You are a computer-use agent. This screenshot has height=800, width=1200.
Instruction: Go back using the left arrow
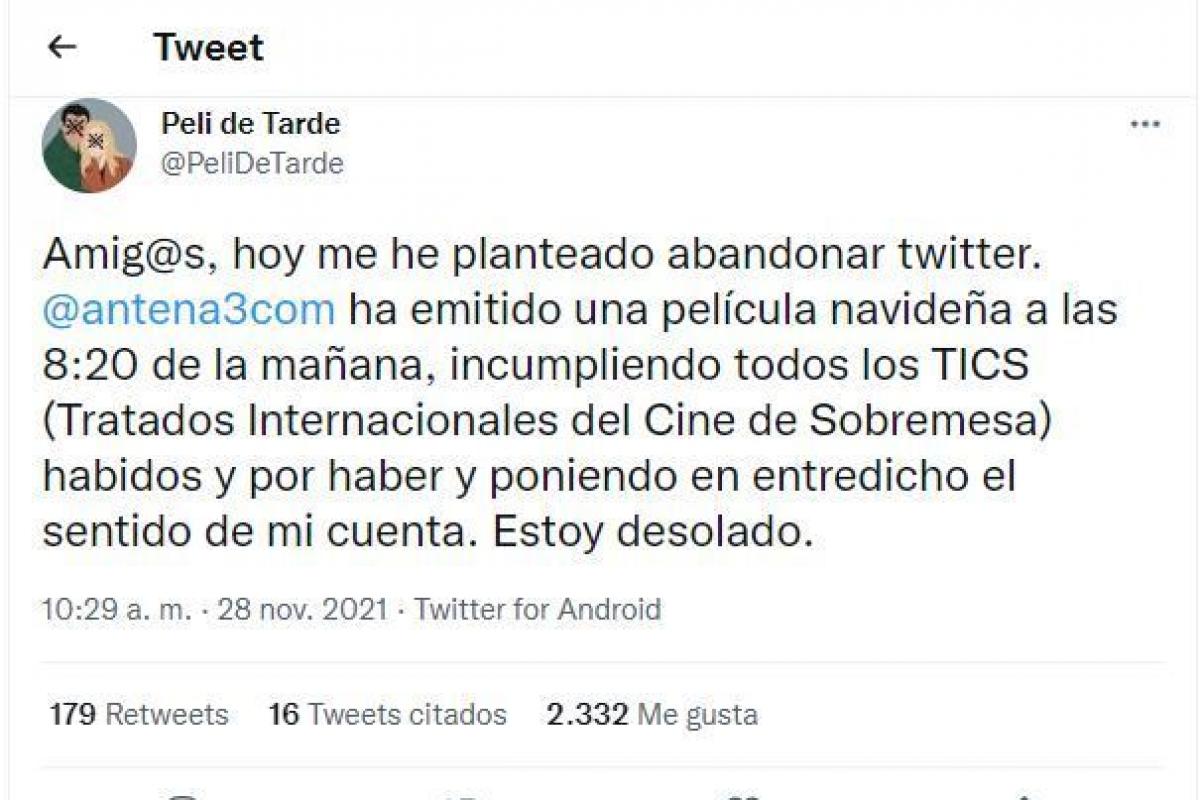pos(62,47)
